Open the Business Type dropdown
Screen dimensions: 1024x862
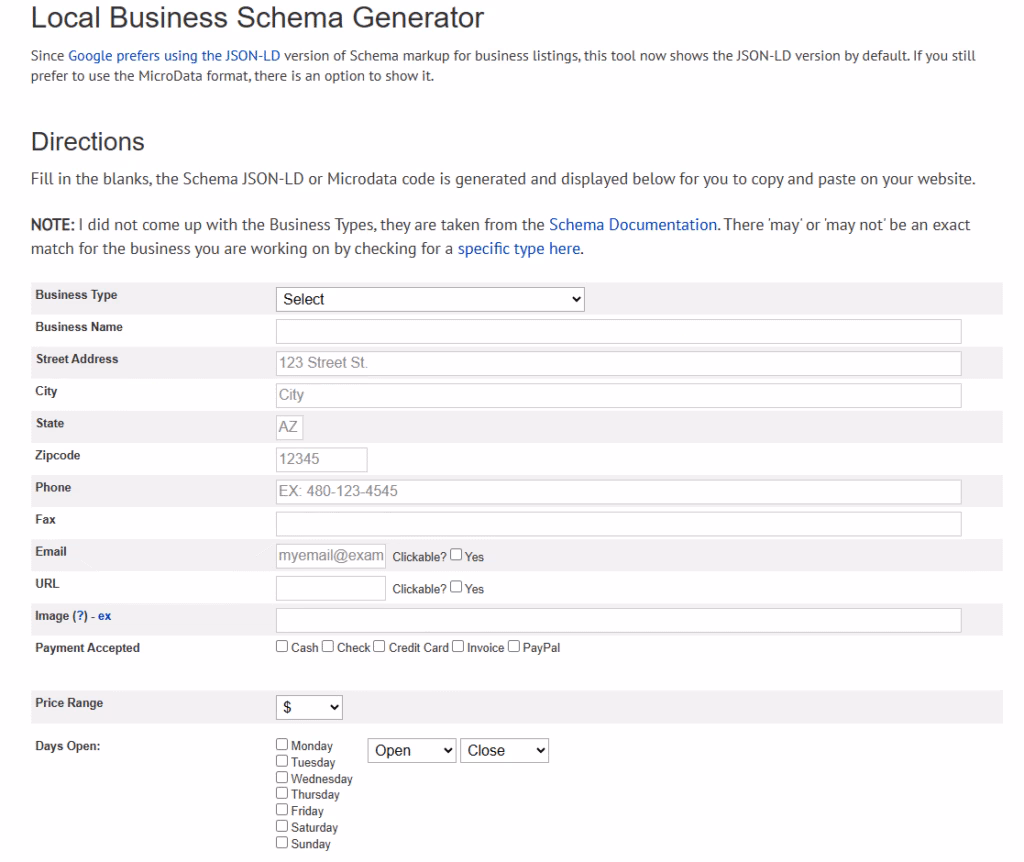[430, 298]
